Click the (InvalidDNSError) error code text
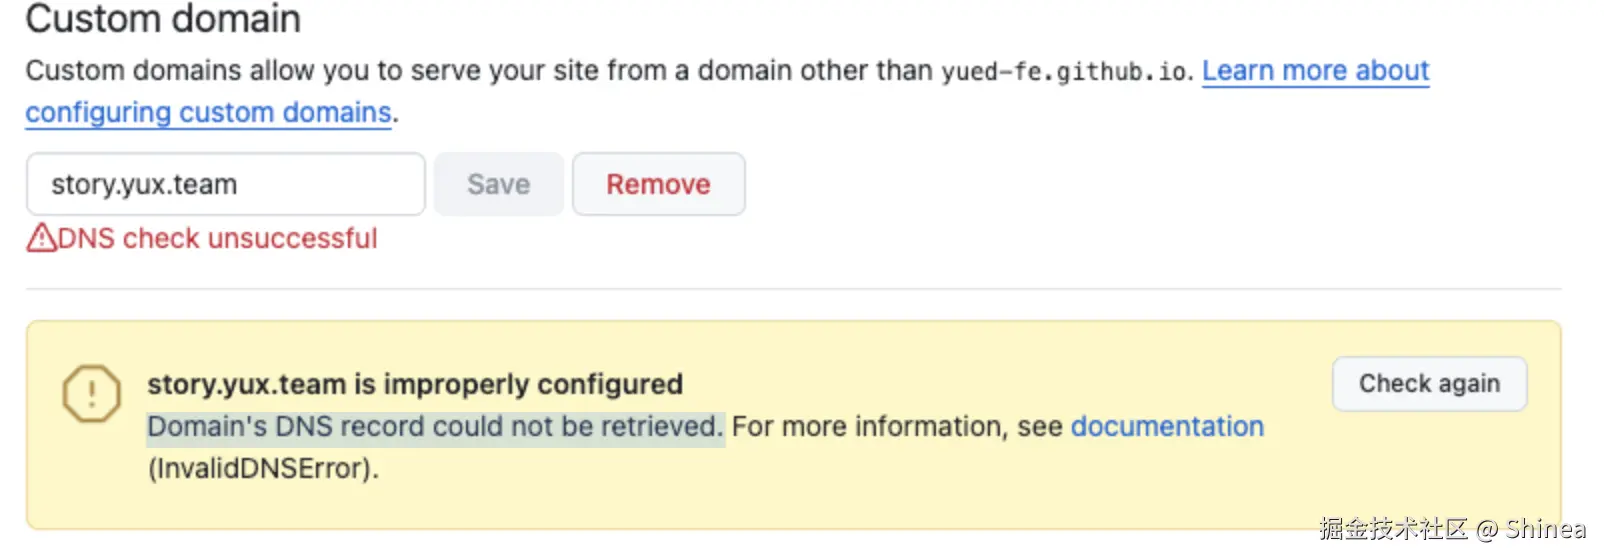This screenshot has width=1604, height=560. [x=263, y=468]
